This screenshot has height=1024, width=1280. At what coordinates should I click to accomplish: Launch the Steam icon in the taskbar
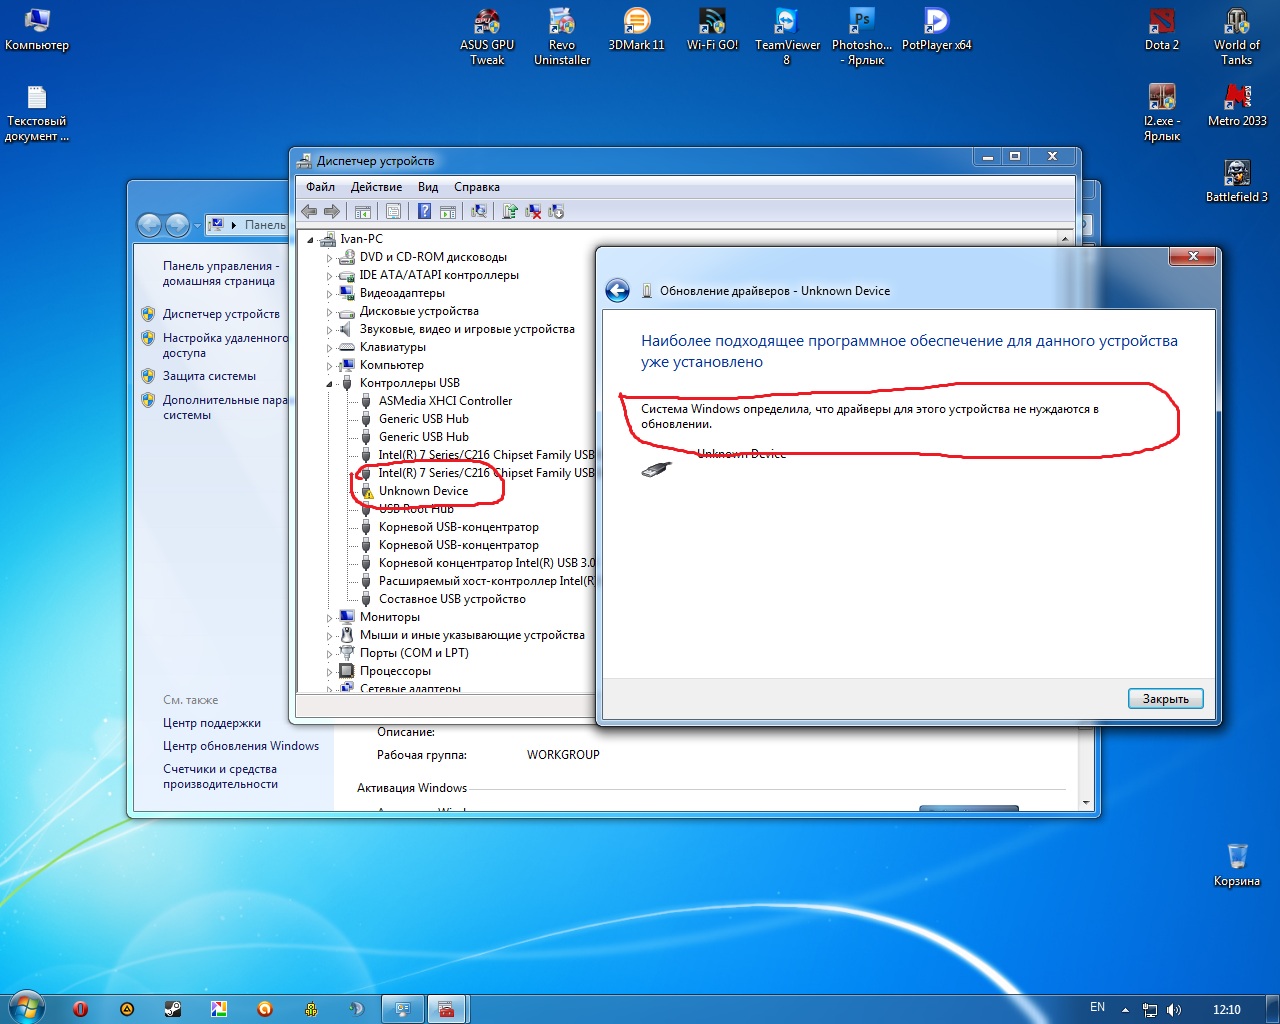click(173, 1009)
